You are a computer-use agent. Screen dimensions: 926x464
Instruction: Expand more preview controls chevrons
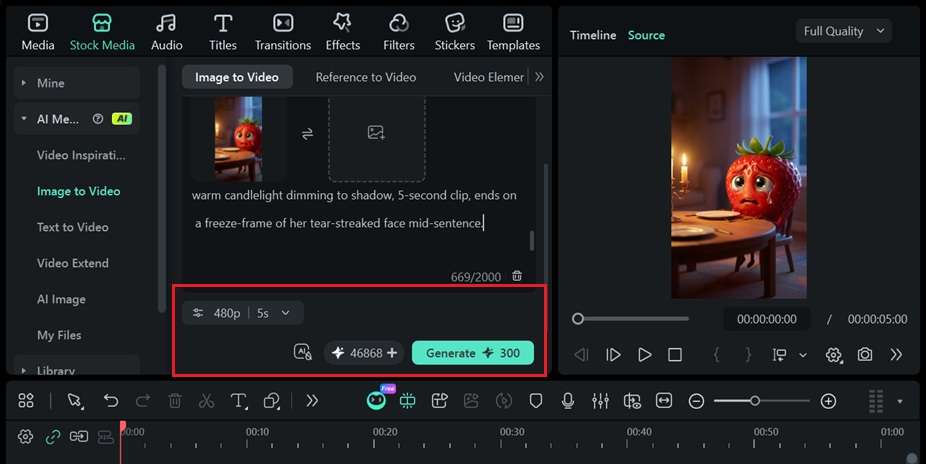pyautogui.click(x=896, y=354)
